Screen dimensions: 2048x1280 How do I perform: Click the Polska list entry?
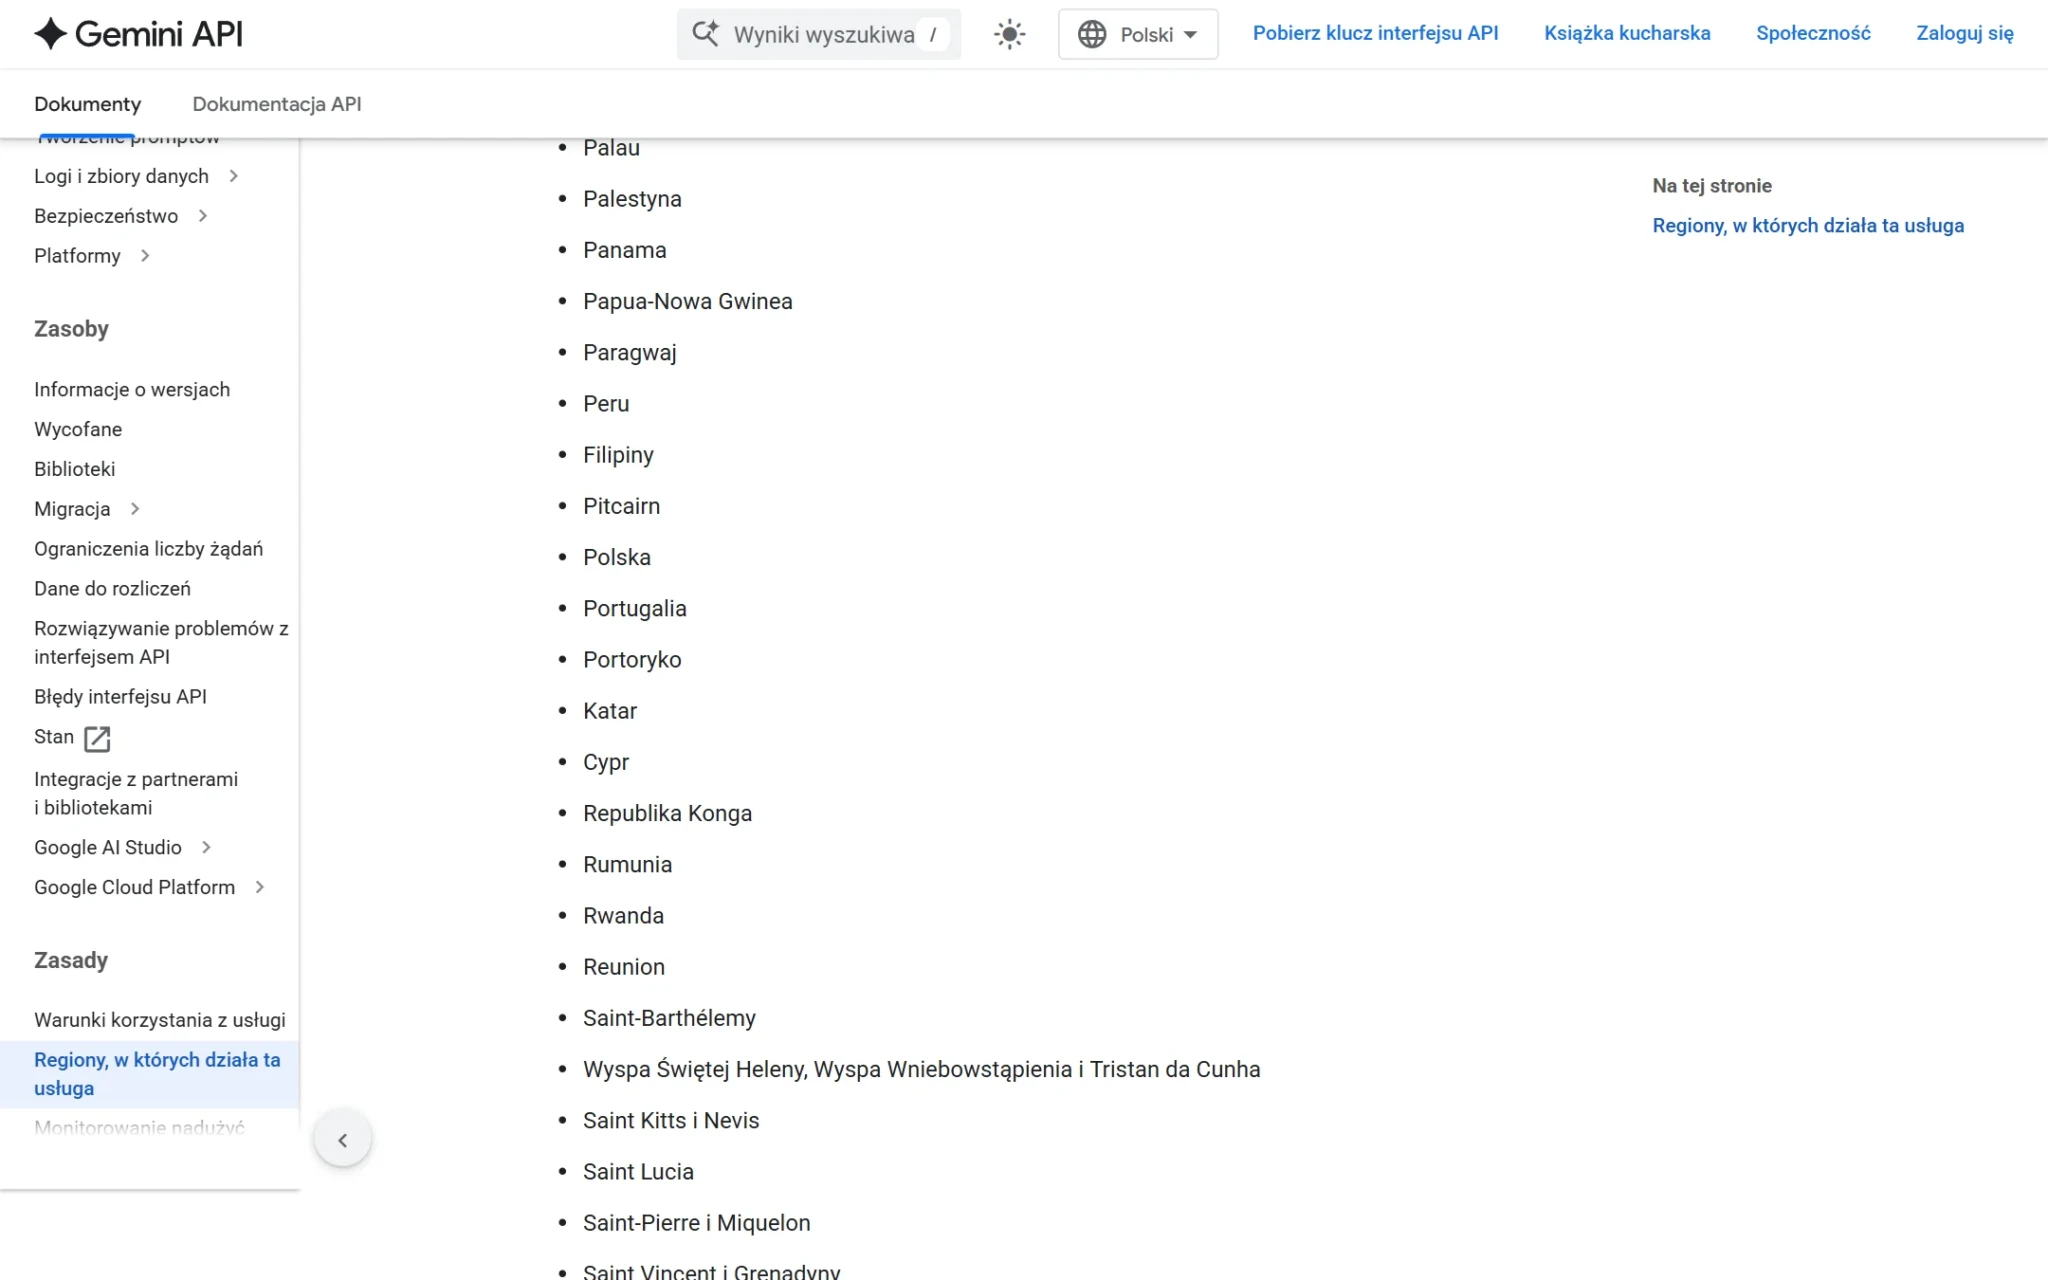click(x=617, y=557)
